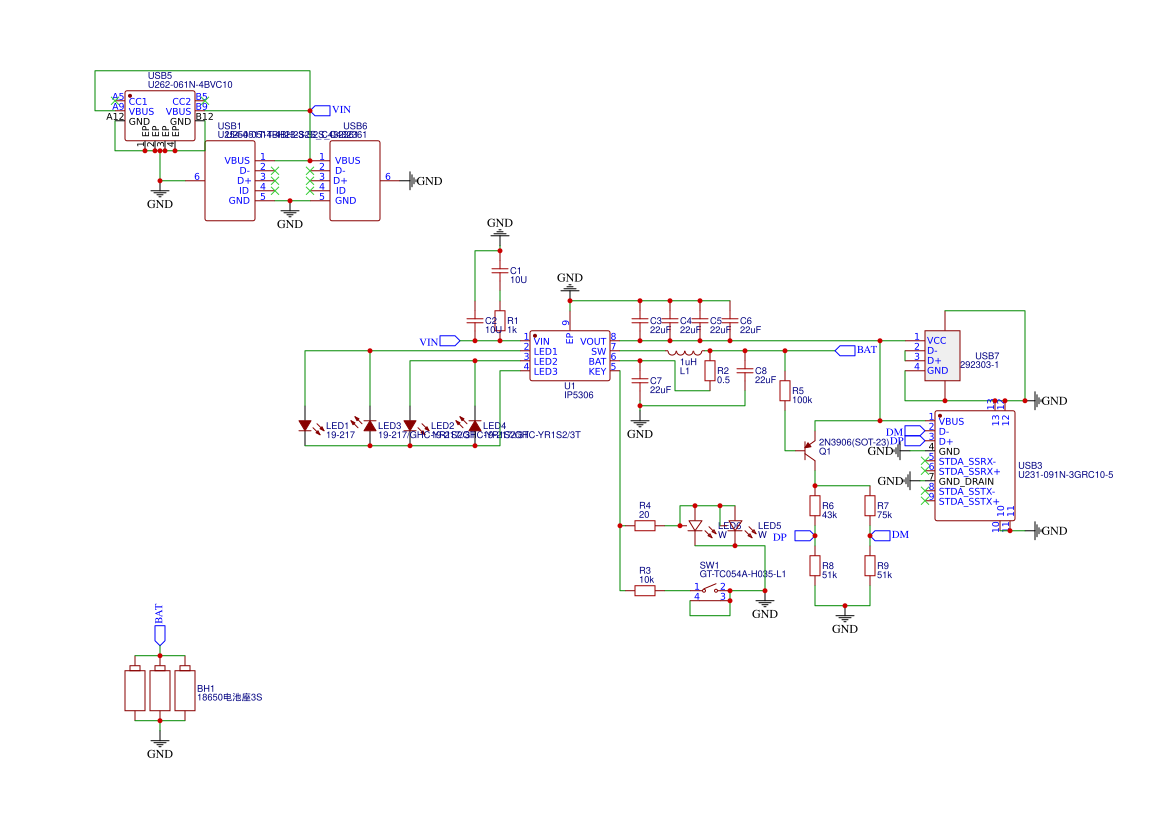The image size is (1169, 827).
Task: Click the GND symbol below battery holder
Action: click(159, 745)
